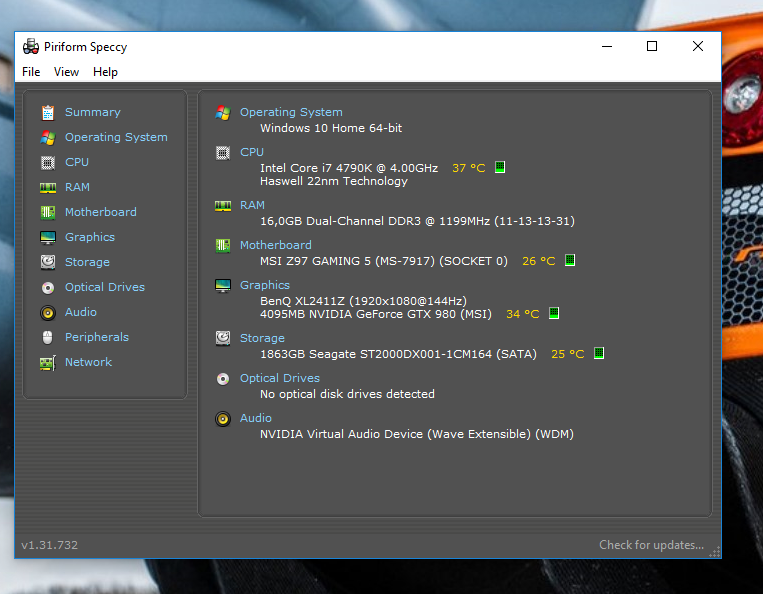Open the Help menu
Screen dimensions: 763x594
[x=105, y=72]
